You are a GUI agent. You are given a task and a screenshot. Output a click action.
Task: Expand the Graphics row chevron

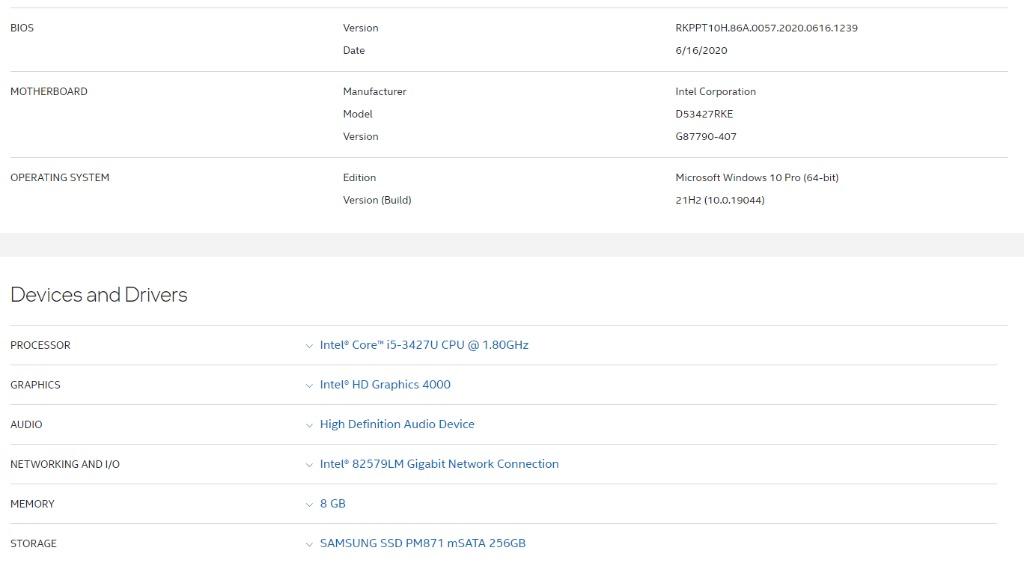pos(309,386)
